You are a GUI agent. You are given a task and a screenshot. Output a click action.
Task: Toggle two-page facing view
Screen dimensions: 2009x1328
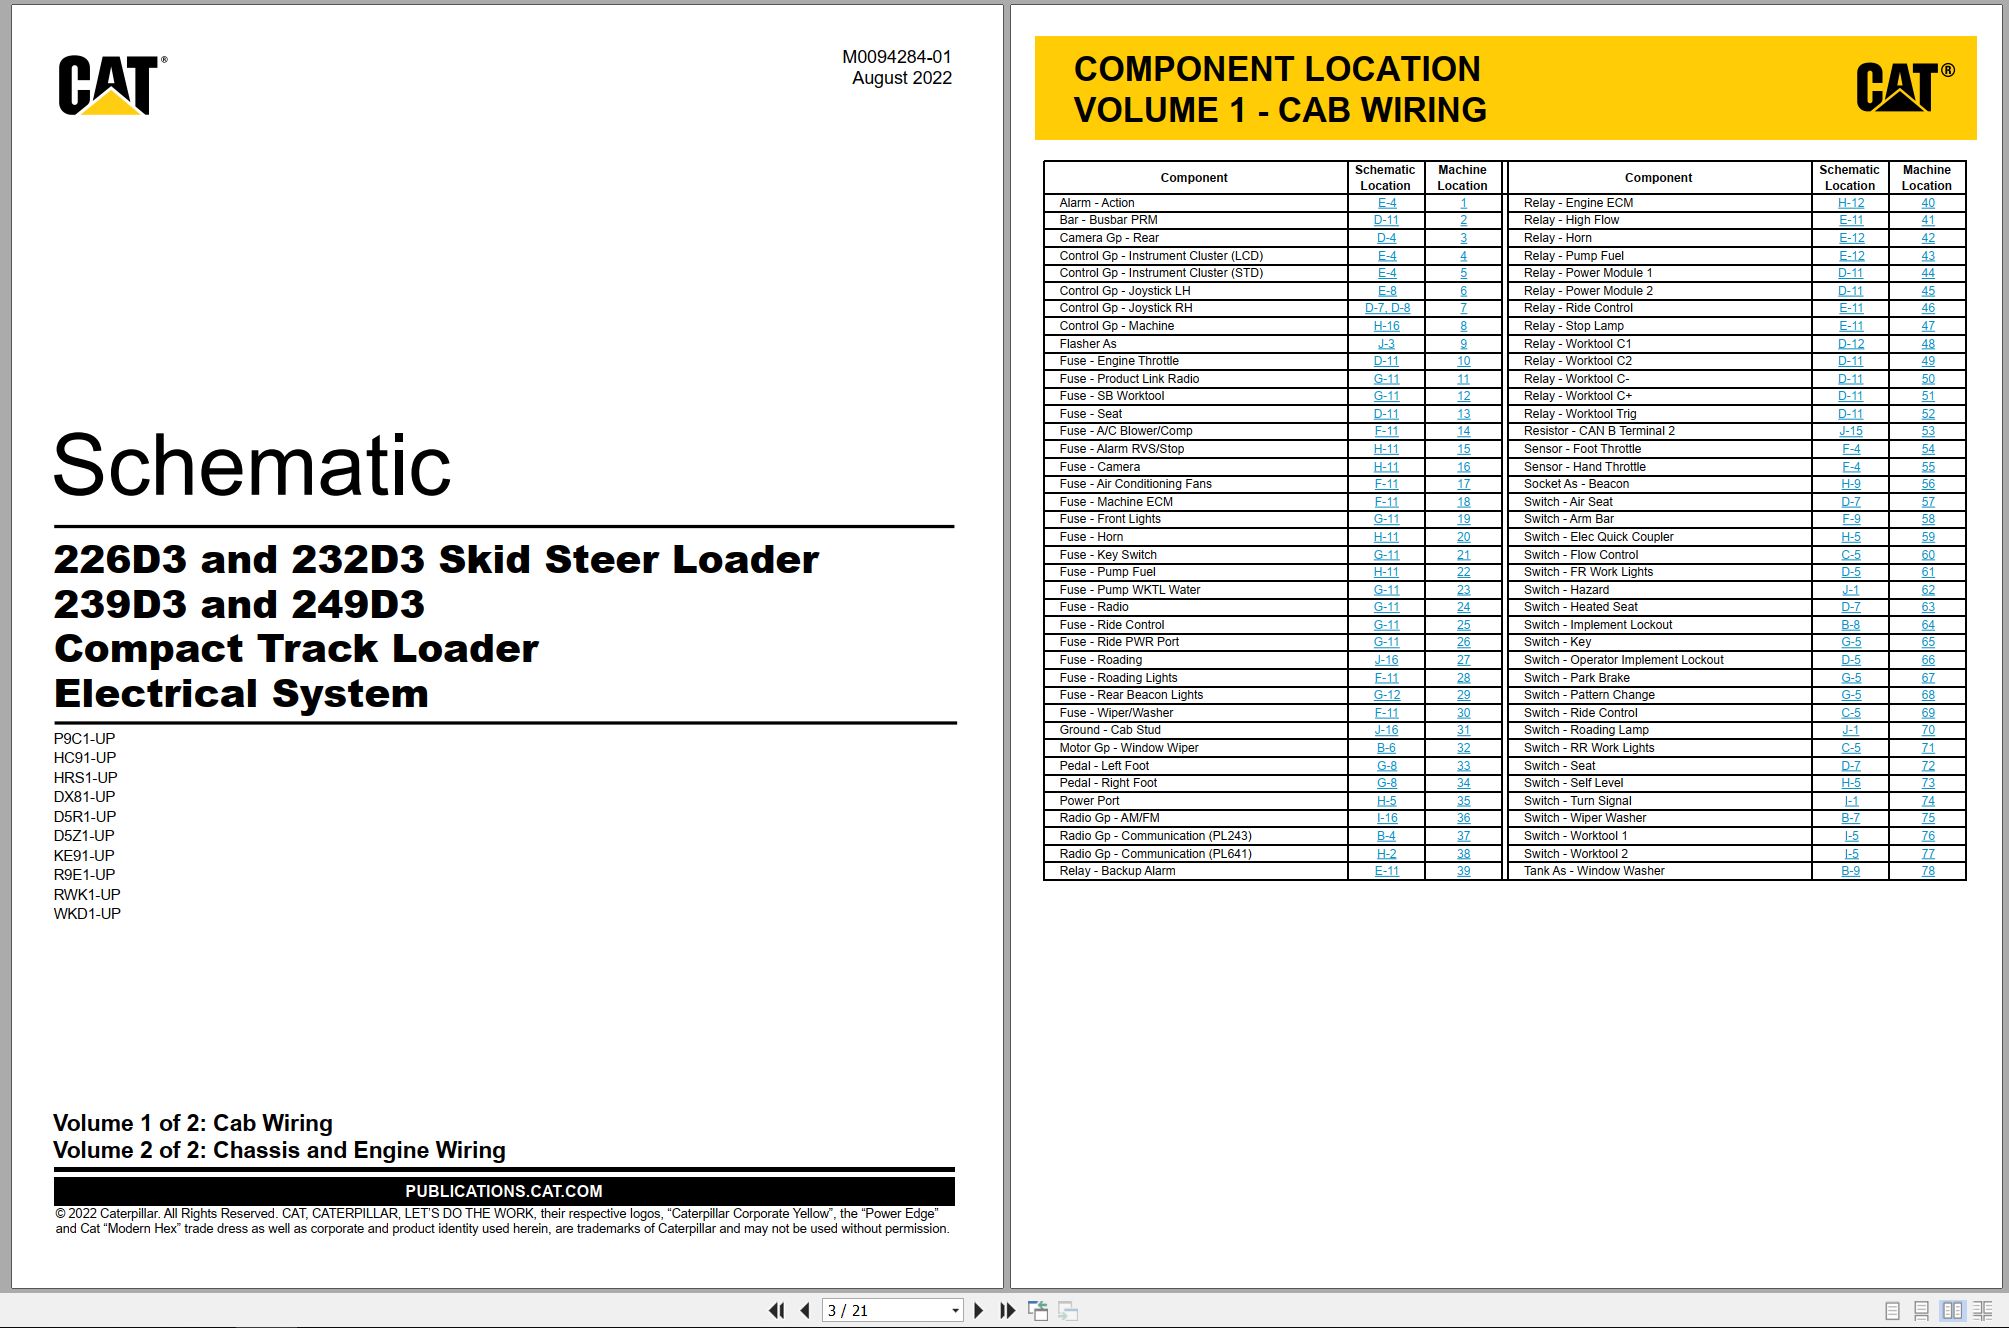tap(1952, 1310)
